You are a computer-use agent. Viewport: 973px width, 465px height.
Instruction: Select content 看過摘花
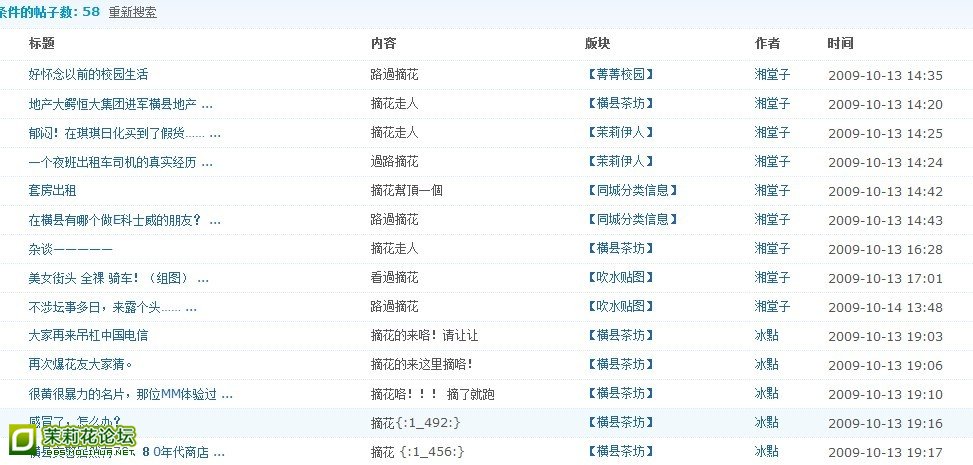394,278
